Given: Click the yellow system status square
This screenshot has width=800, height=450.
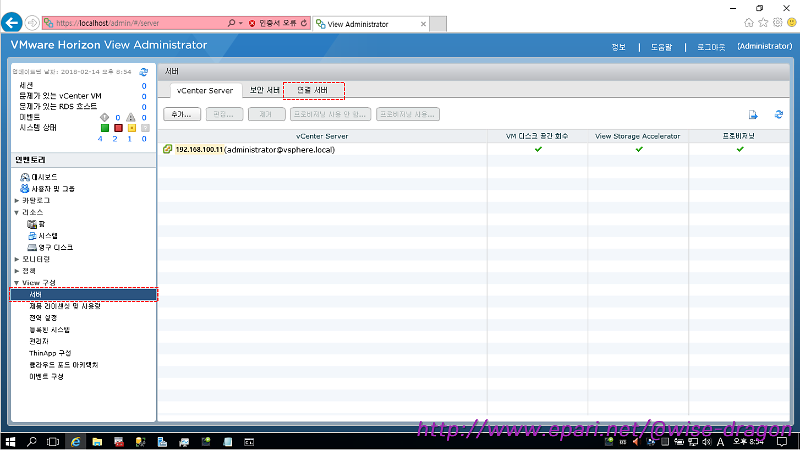Looking at the screenshot, I should click(132, 128).
